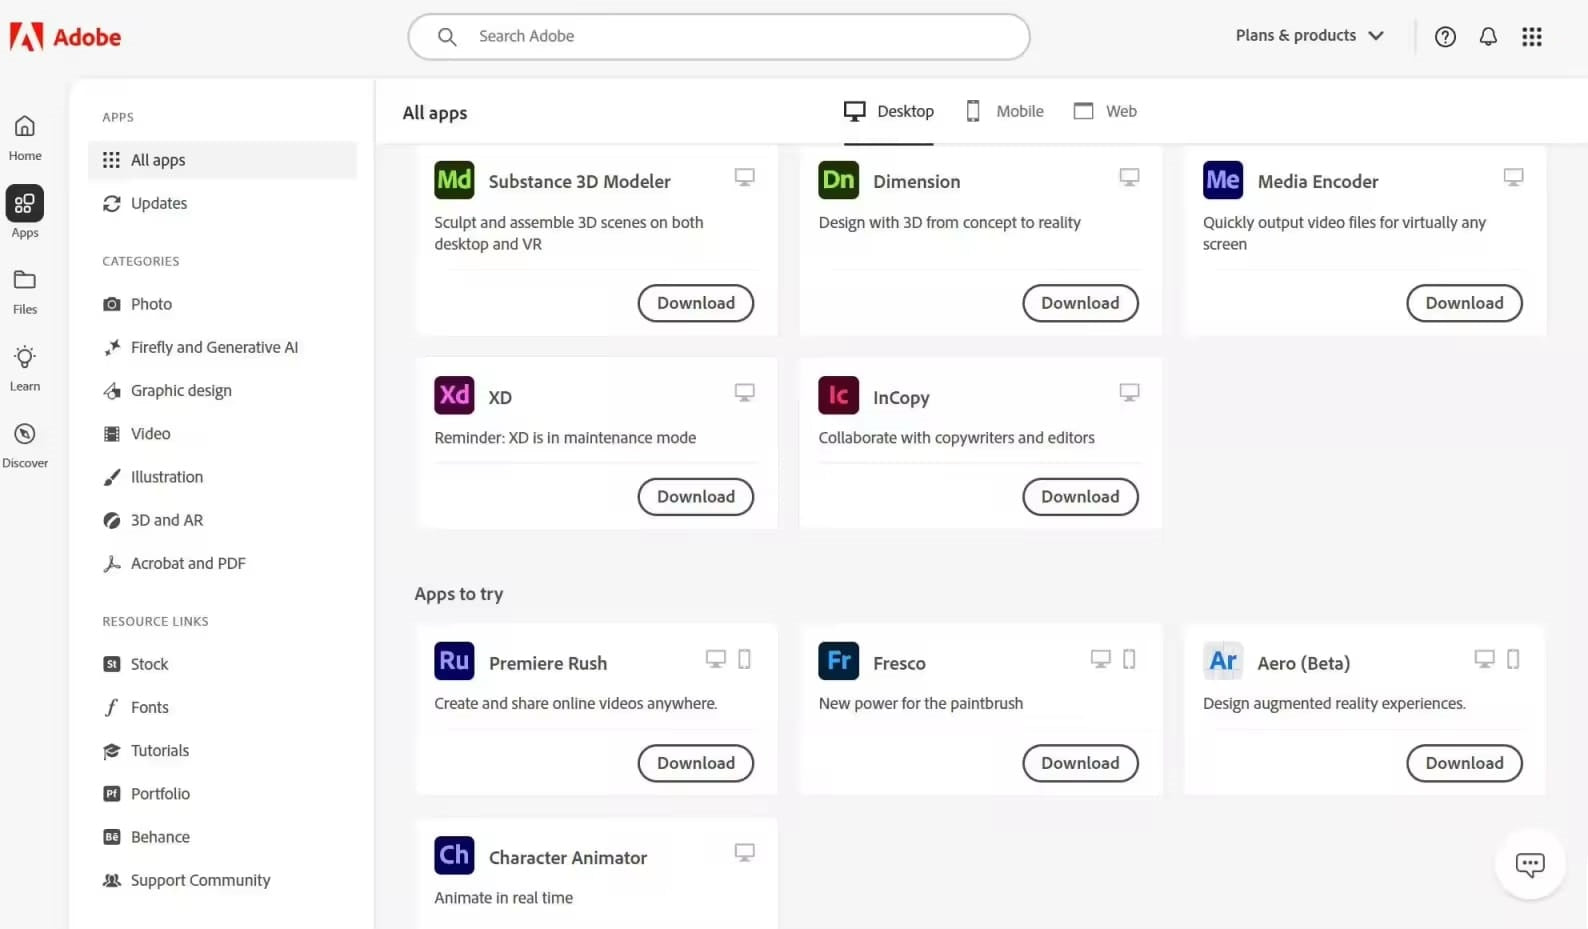Open Discover in the left rail

(x=25, y=446)
